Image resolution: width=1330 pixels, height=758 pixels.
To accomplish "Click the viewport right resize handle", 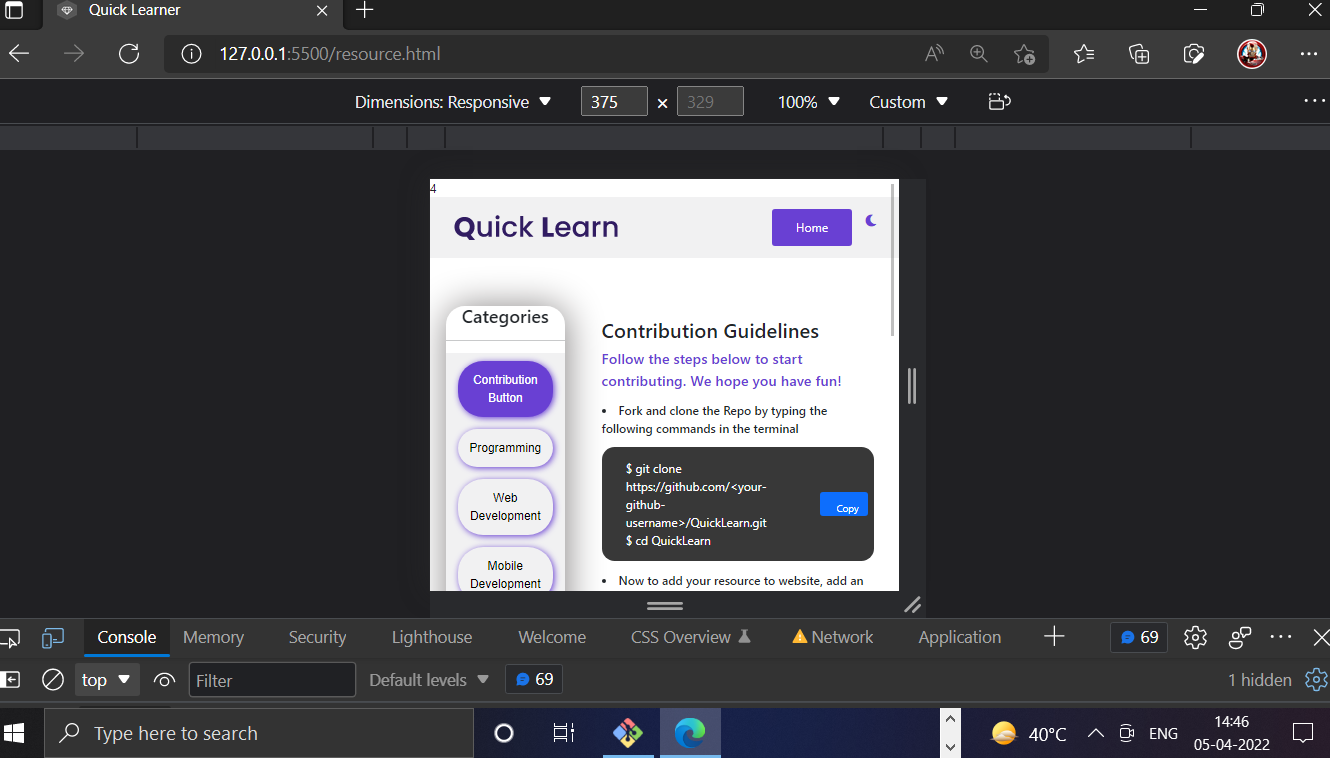I will [x=912, y=386].
